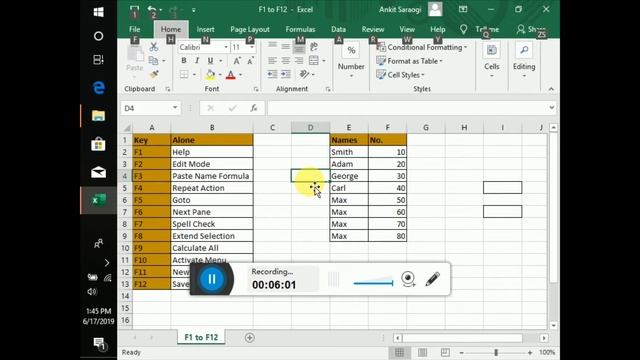Select the F1 to F12 sheet tab

(x=201, y=337)
